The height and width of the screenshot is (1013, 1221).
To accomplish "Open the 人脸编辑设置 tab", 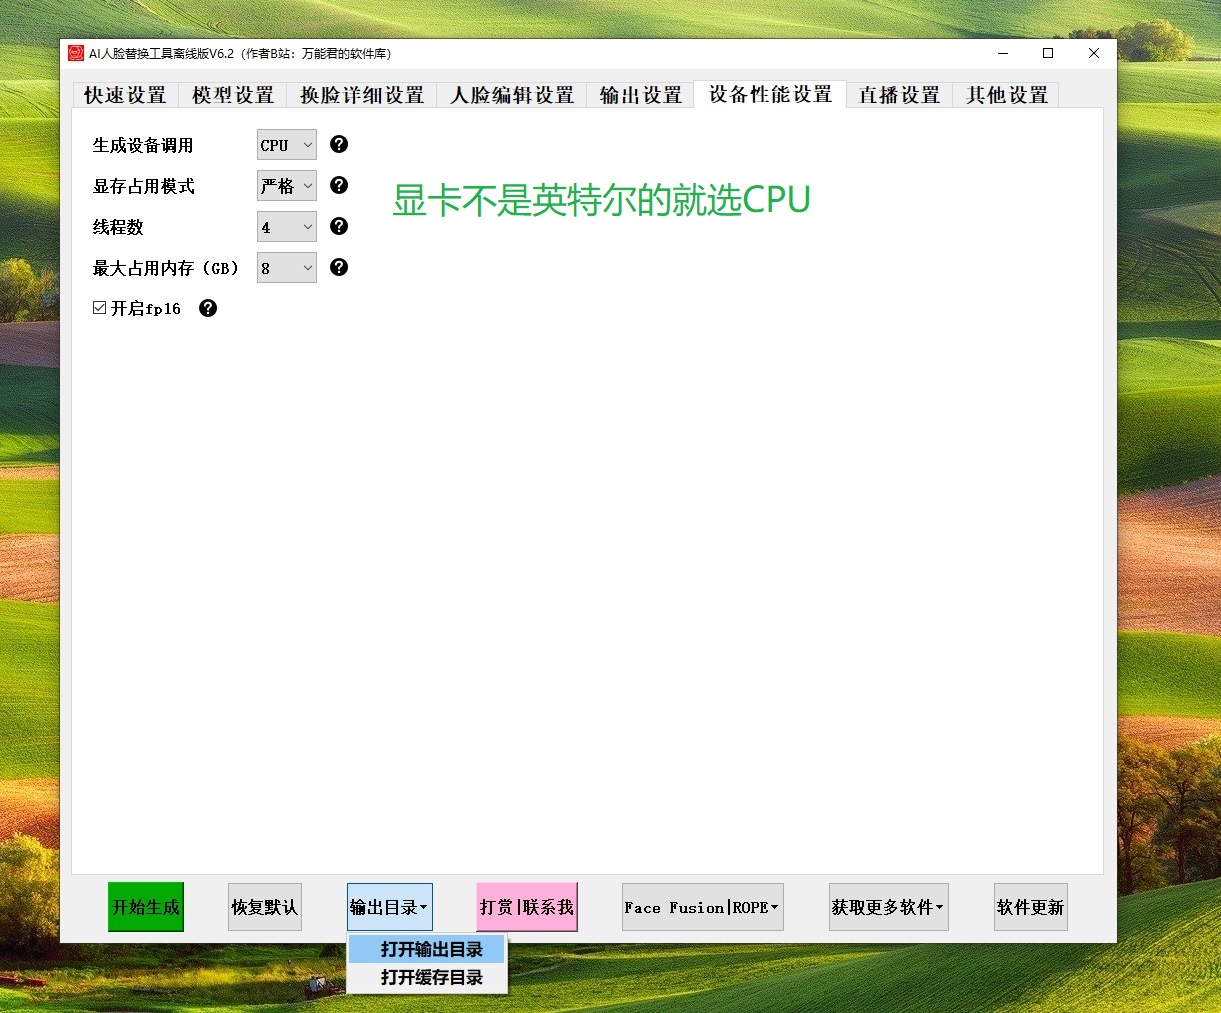I will (x=512, y=95).
